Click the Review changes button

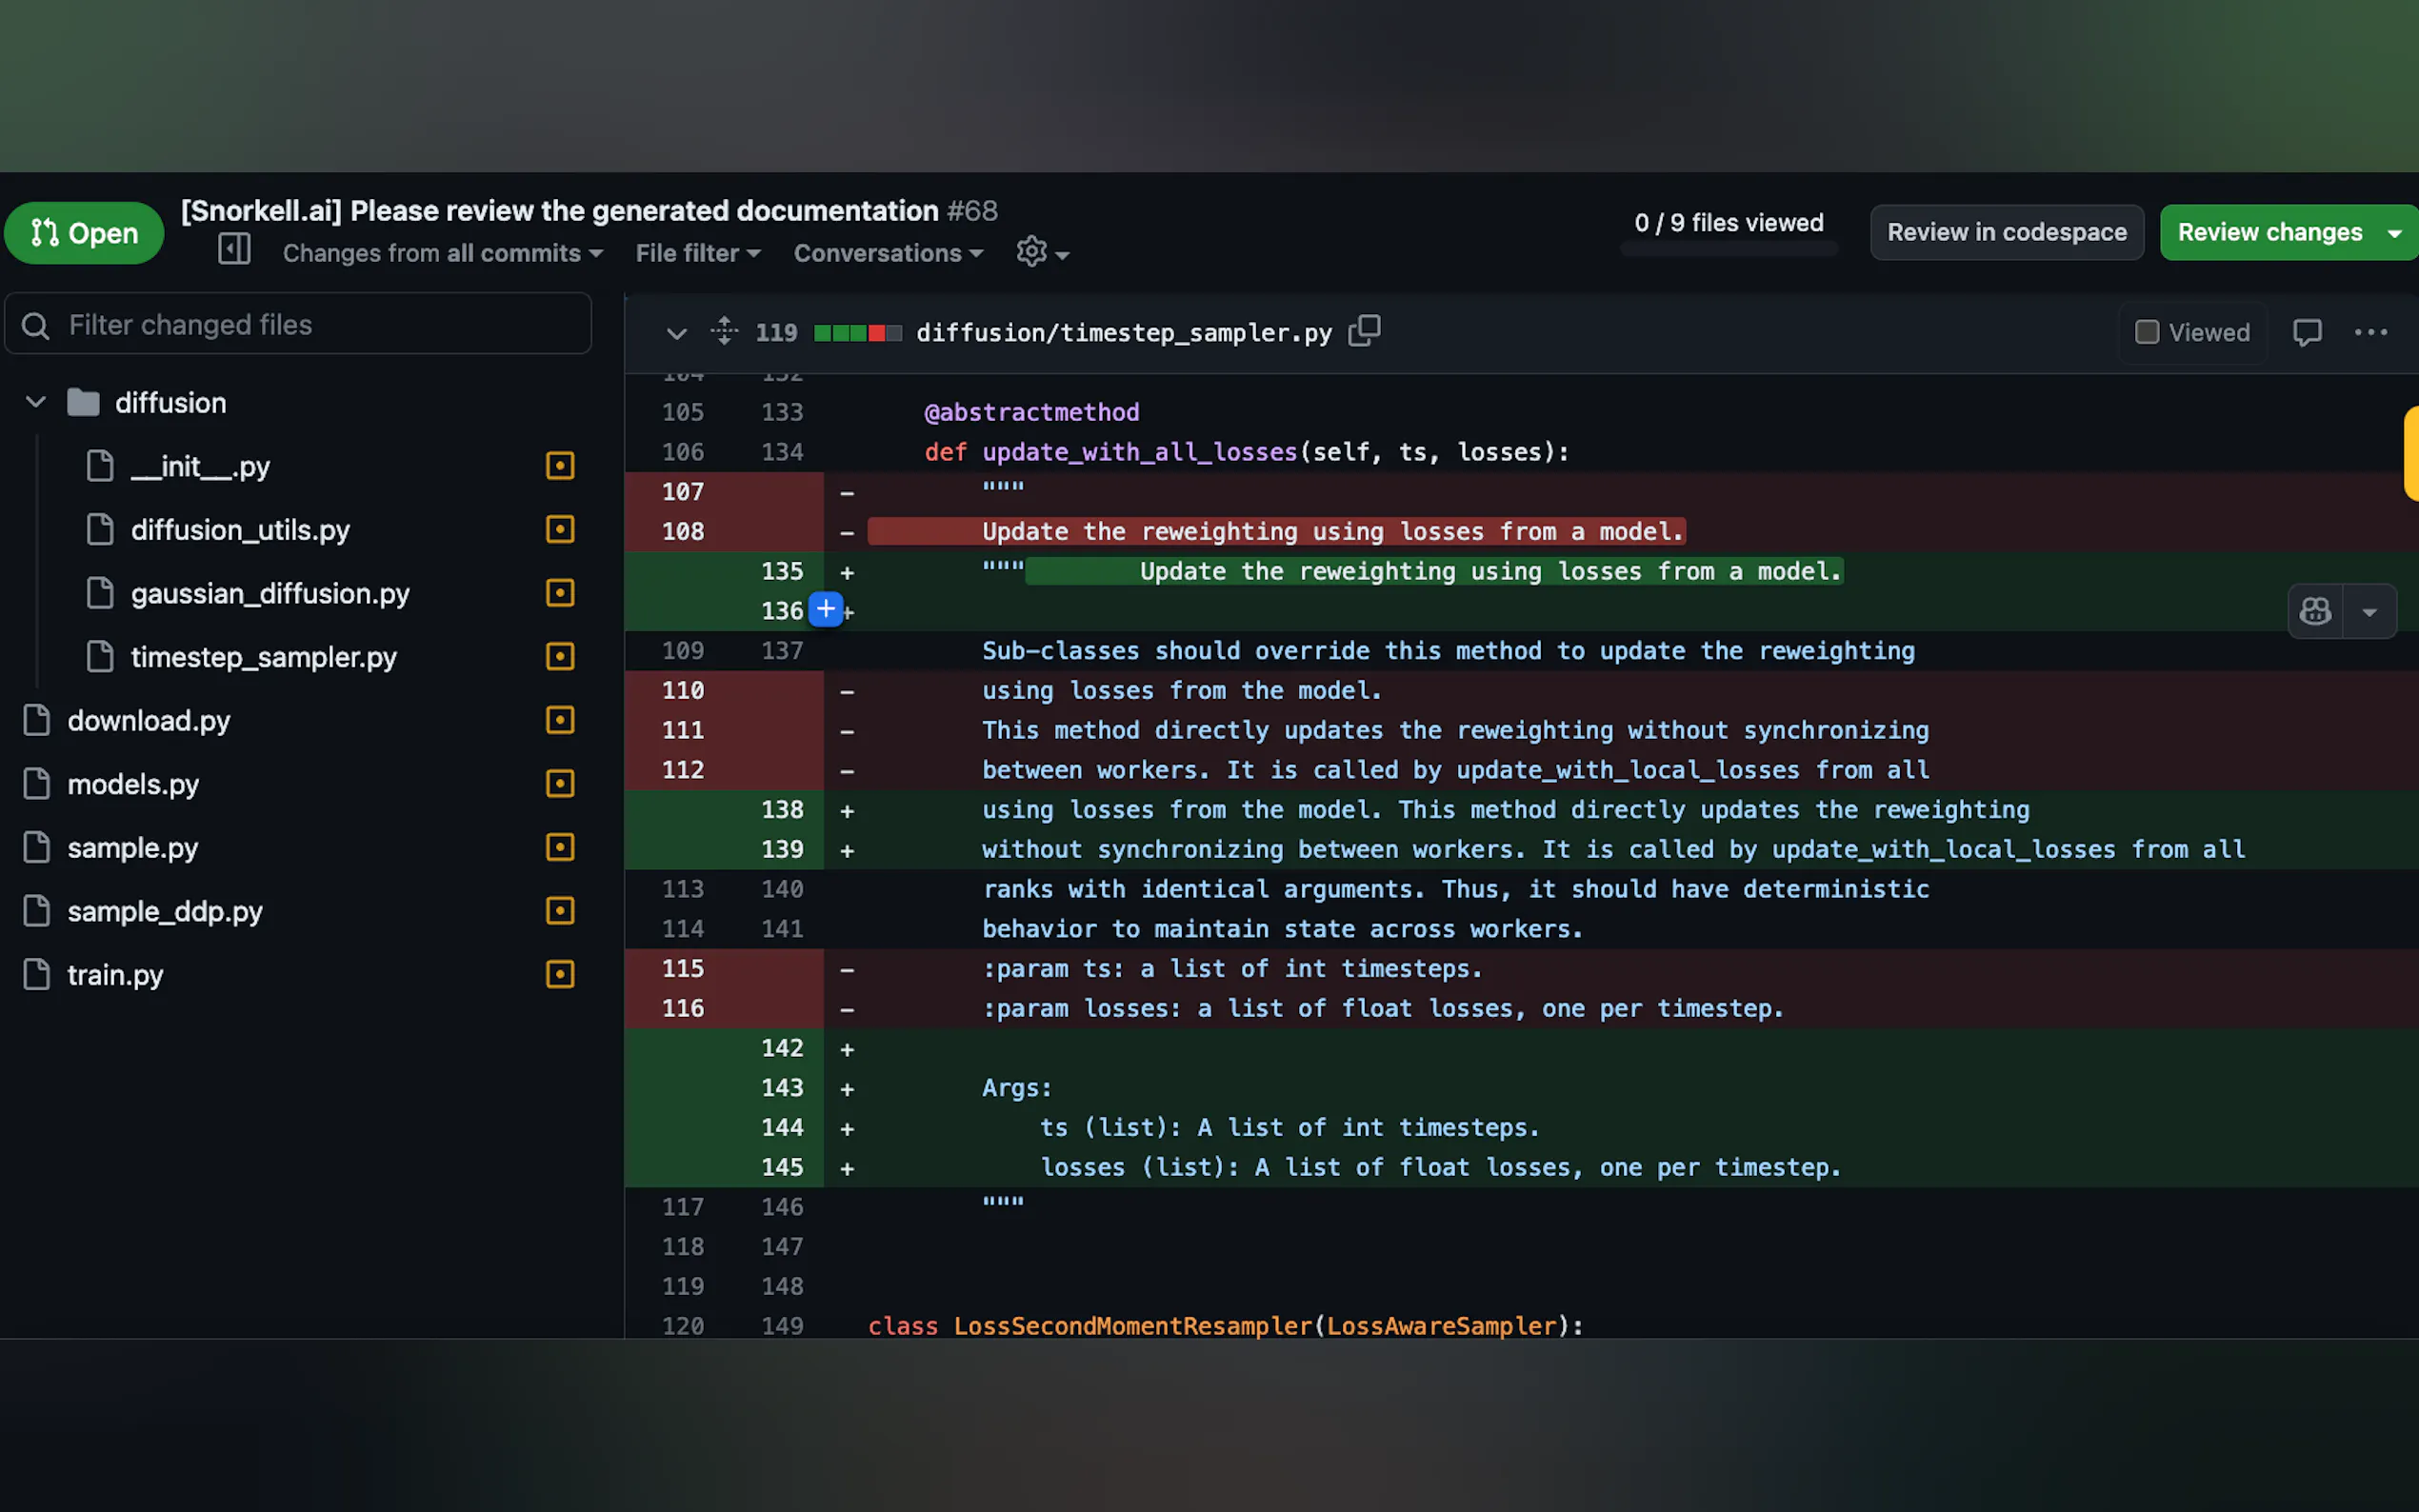(2270, 232)
